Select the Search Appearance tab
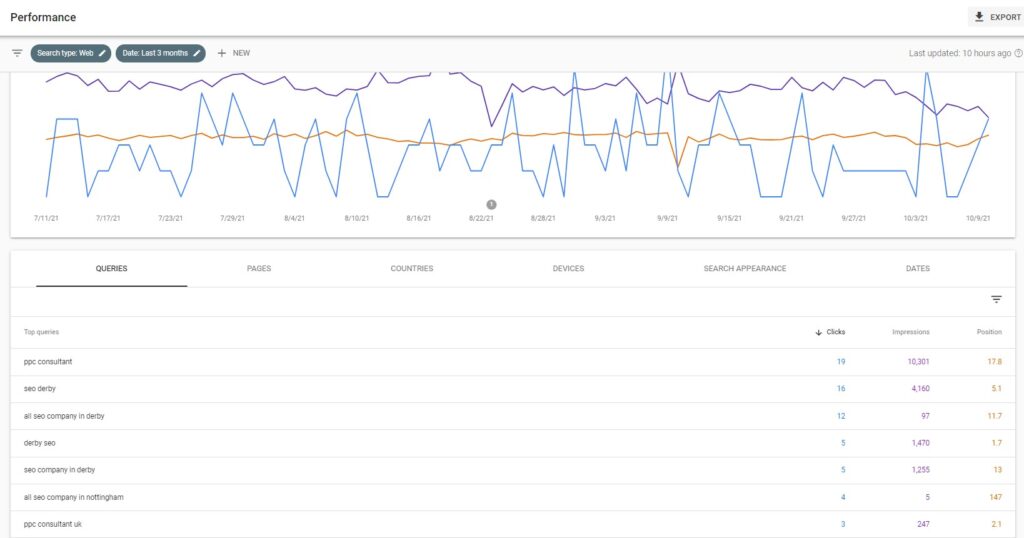Image resolution: width=1024 pixels, height=538 pixels. pyautogui.click(x=744, y=268)
